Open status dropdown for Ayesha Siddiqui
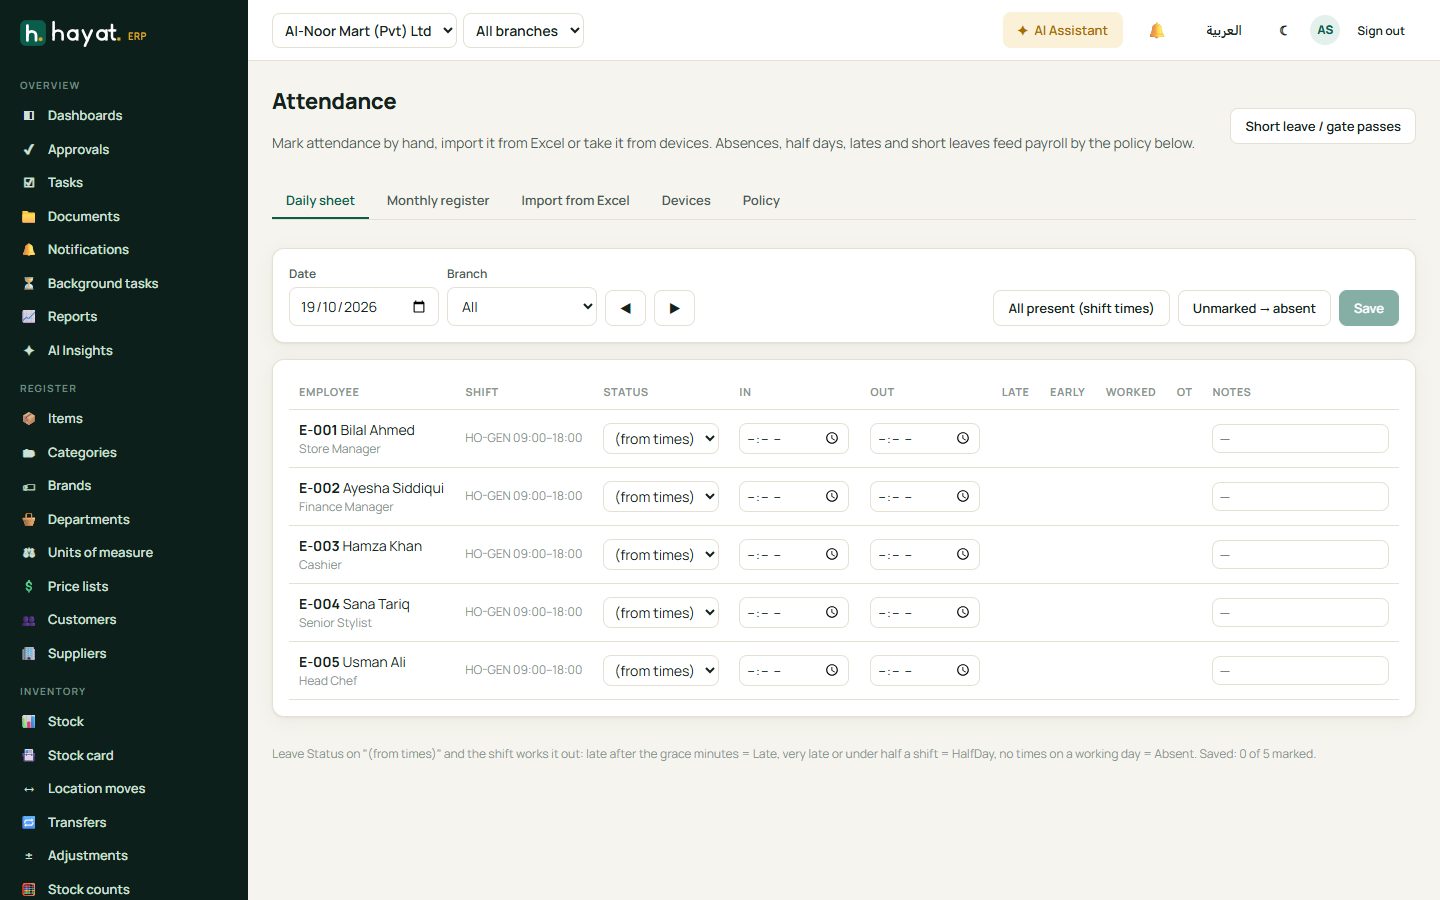The height and width of the screenshot is (900, 1440). pyautogui.click(x=661, y=496)
